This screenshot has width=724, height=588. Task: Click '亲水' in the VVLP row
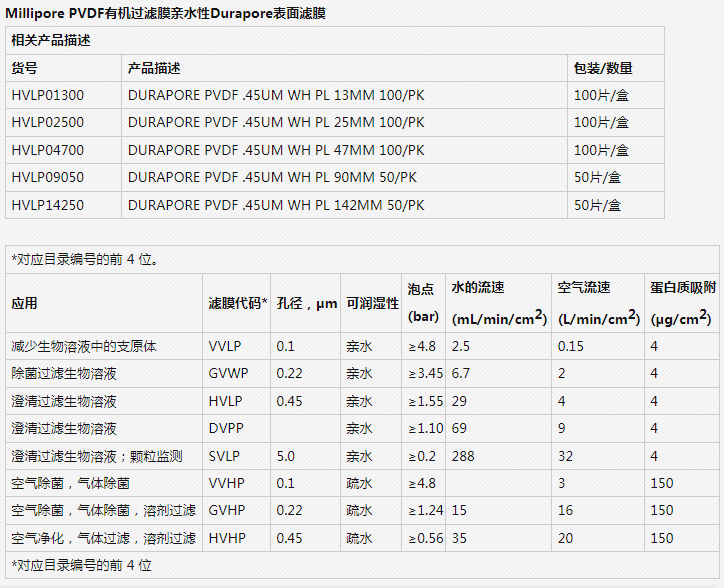point(359,346)
